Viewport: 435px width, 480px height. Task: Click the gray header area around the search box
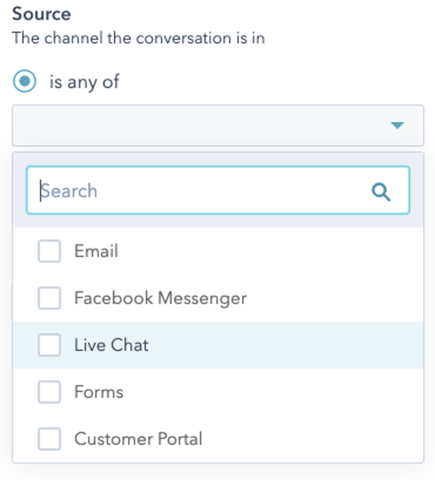click(218, 220)
